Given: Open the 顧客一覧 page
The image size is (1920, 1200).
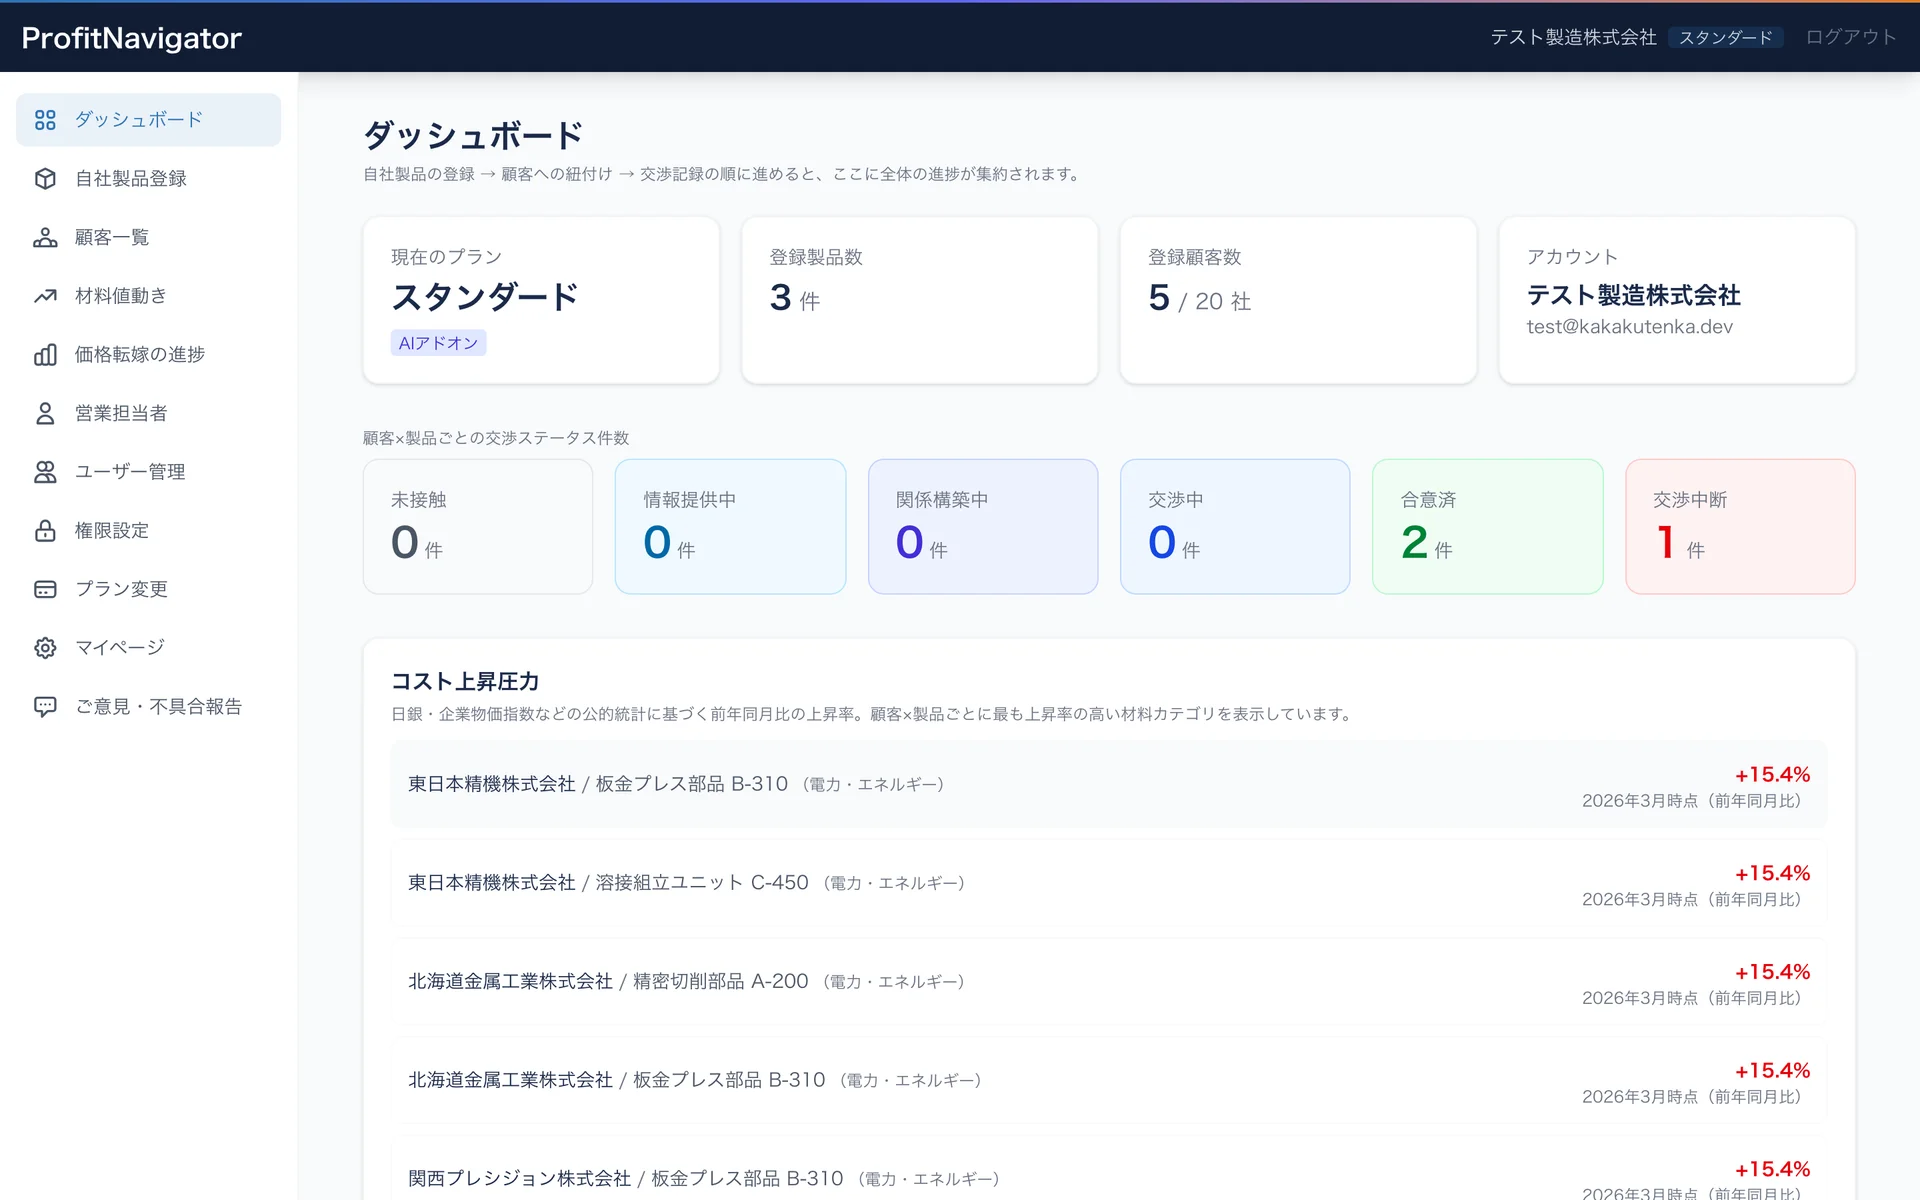Looking at the screenshot, I should [x=148, y=238].
